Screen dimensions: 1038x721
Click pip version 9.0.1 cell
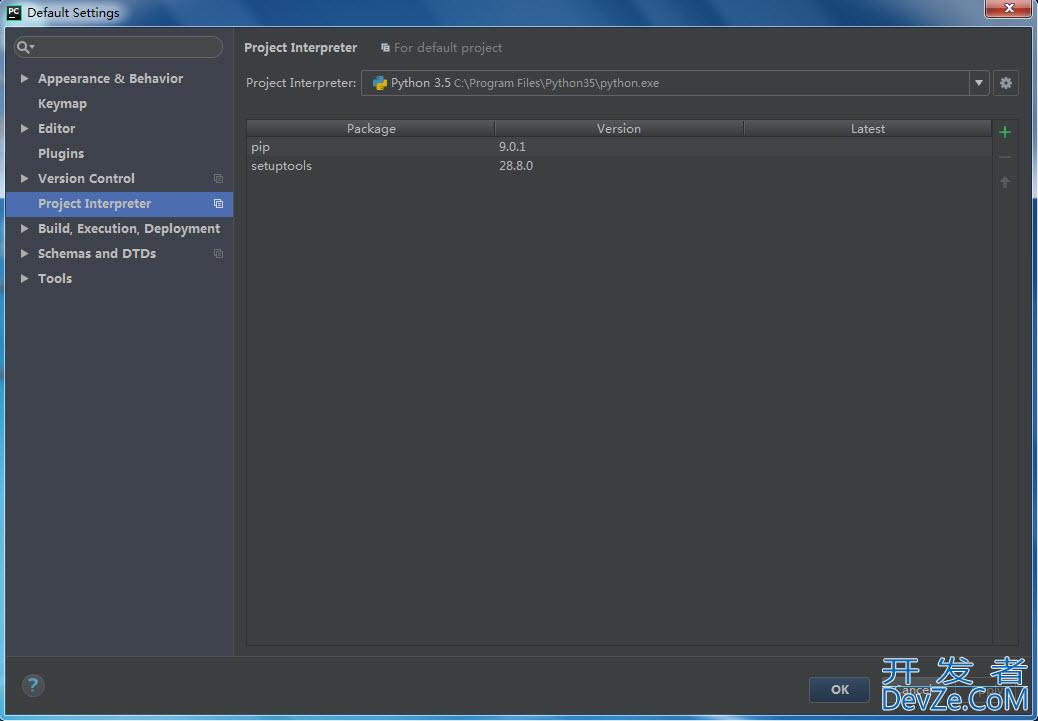tap(512, 147)
